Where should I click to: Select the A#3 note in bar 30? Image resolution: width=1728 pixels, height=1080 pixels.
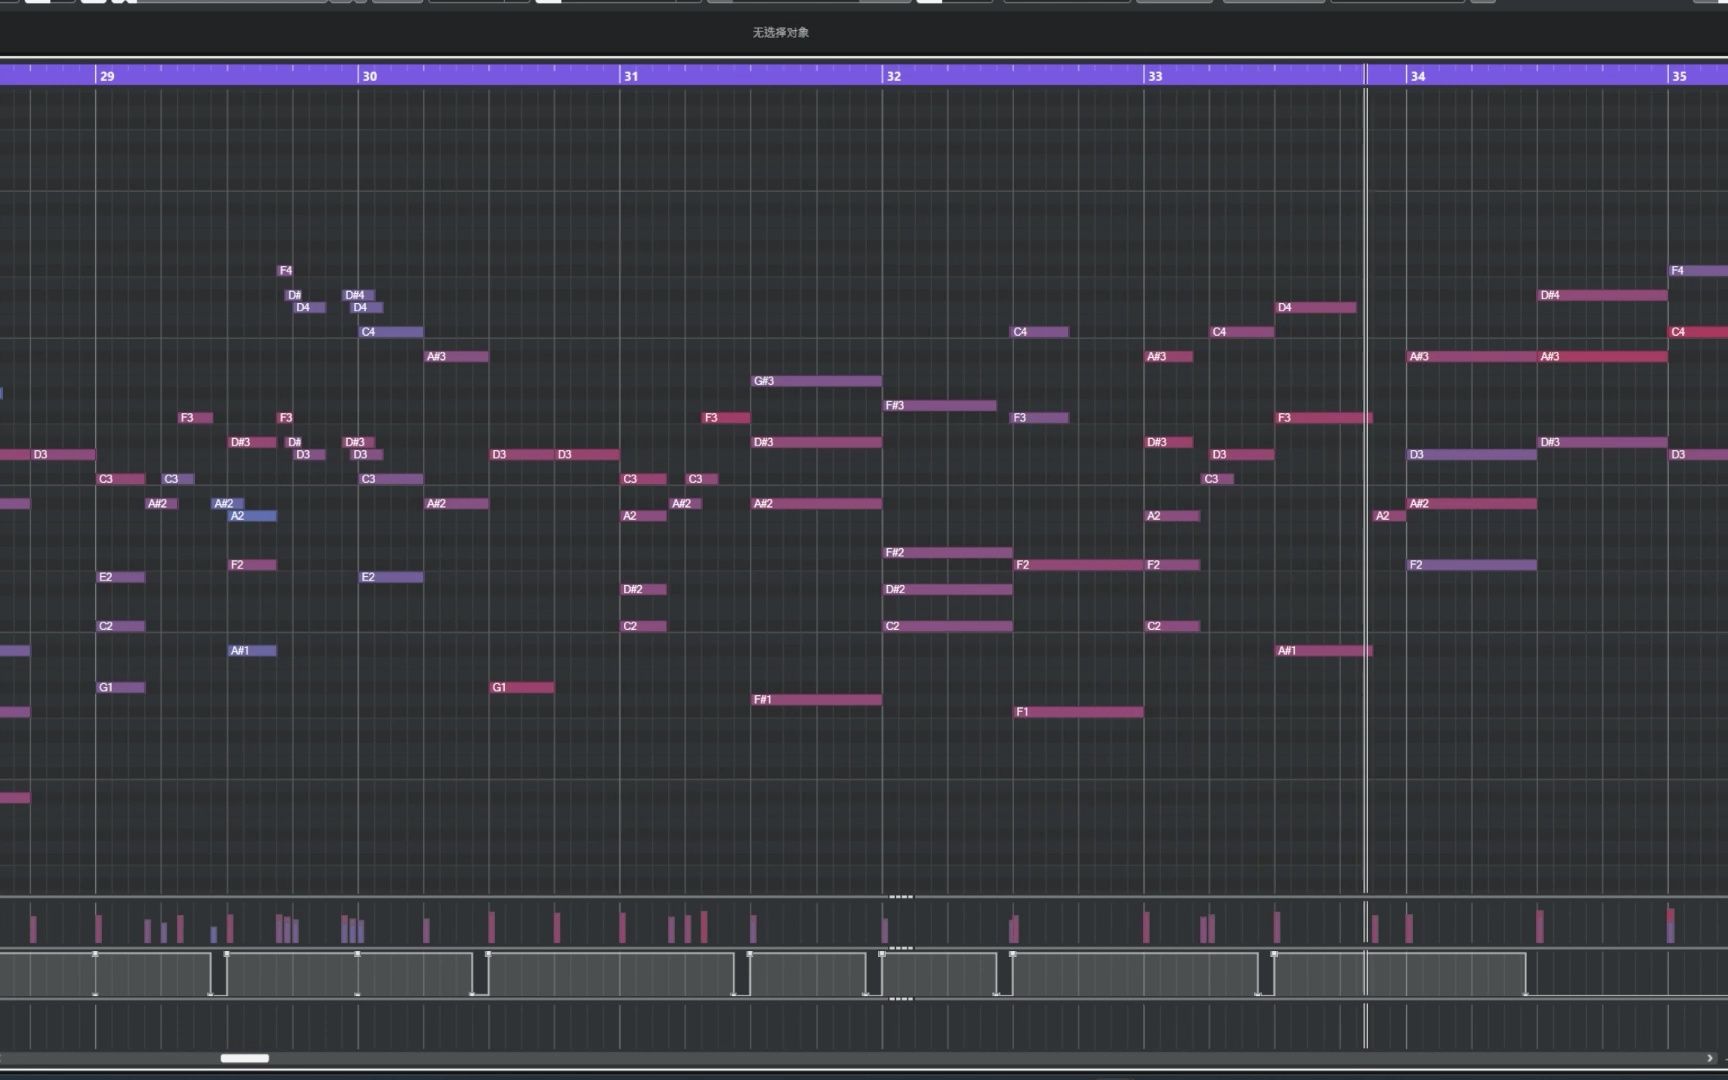tap(457, 356)
